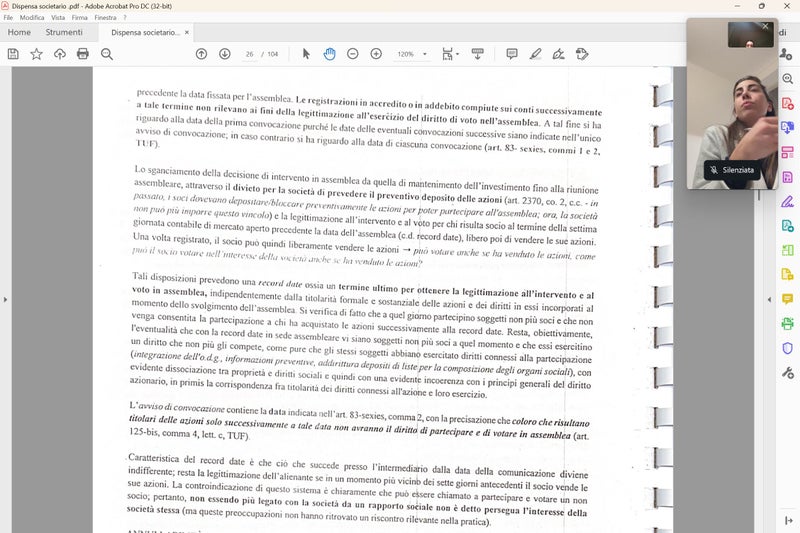Viewport: 800px width, 533px height.
Task: Click the Silenziata mute button in video call
Action: coord(732,171)
